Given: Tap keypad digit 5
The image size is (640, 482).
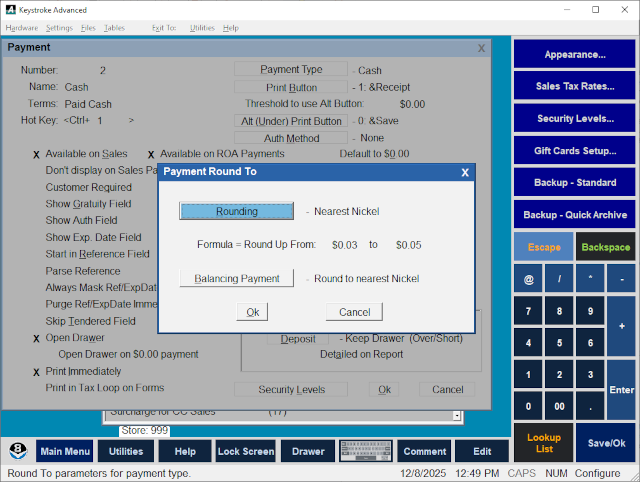Looking at the screenshot, I should pos(559,342).
